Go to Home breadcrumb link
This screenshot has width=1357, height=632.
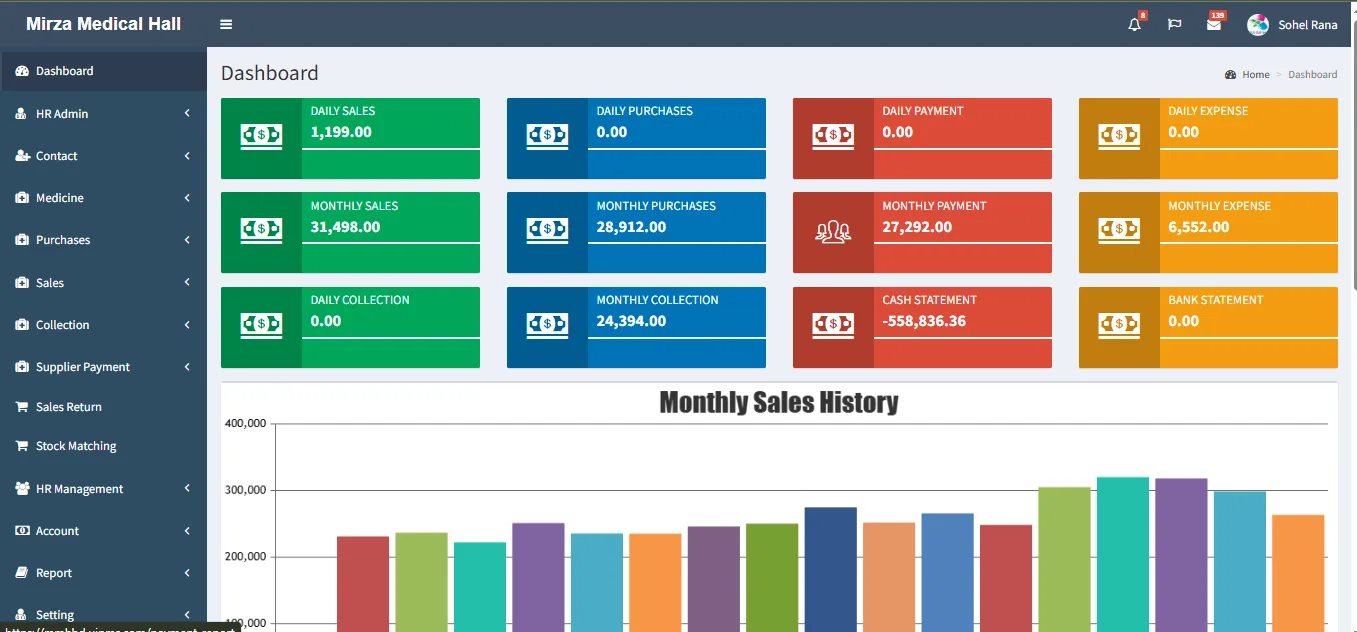point(1256,75)
